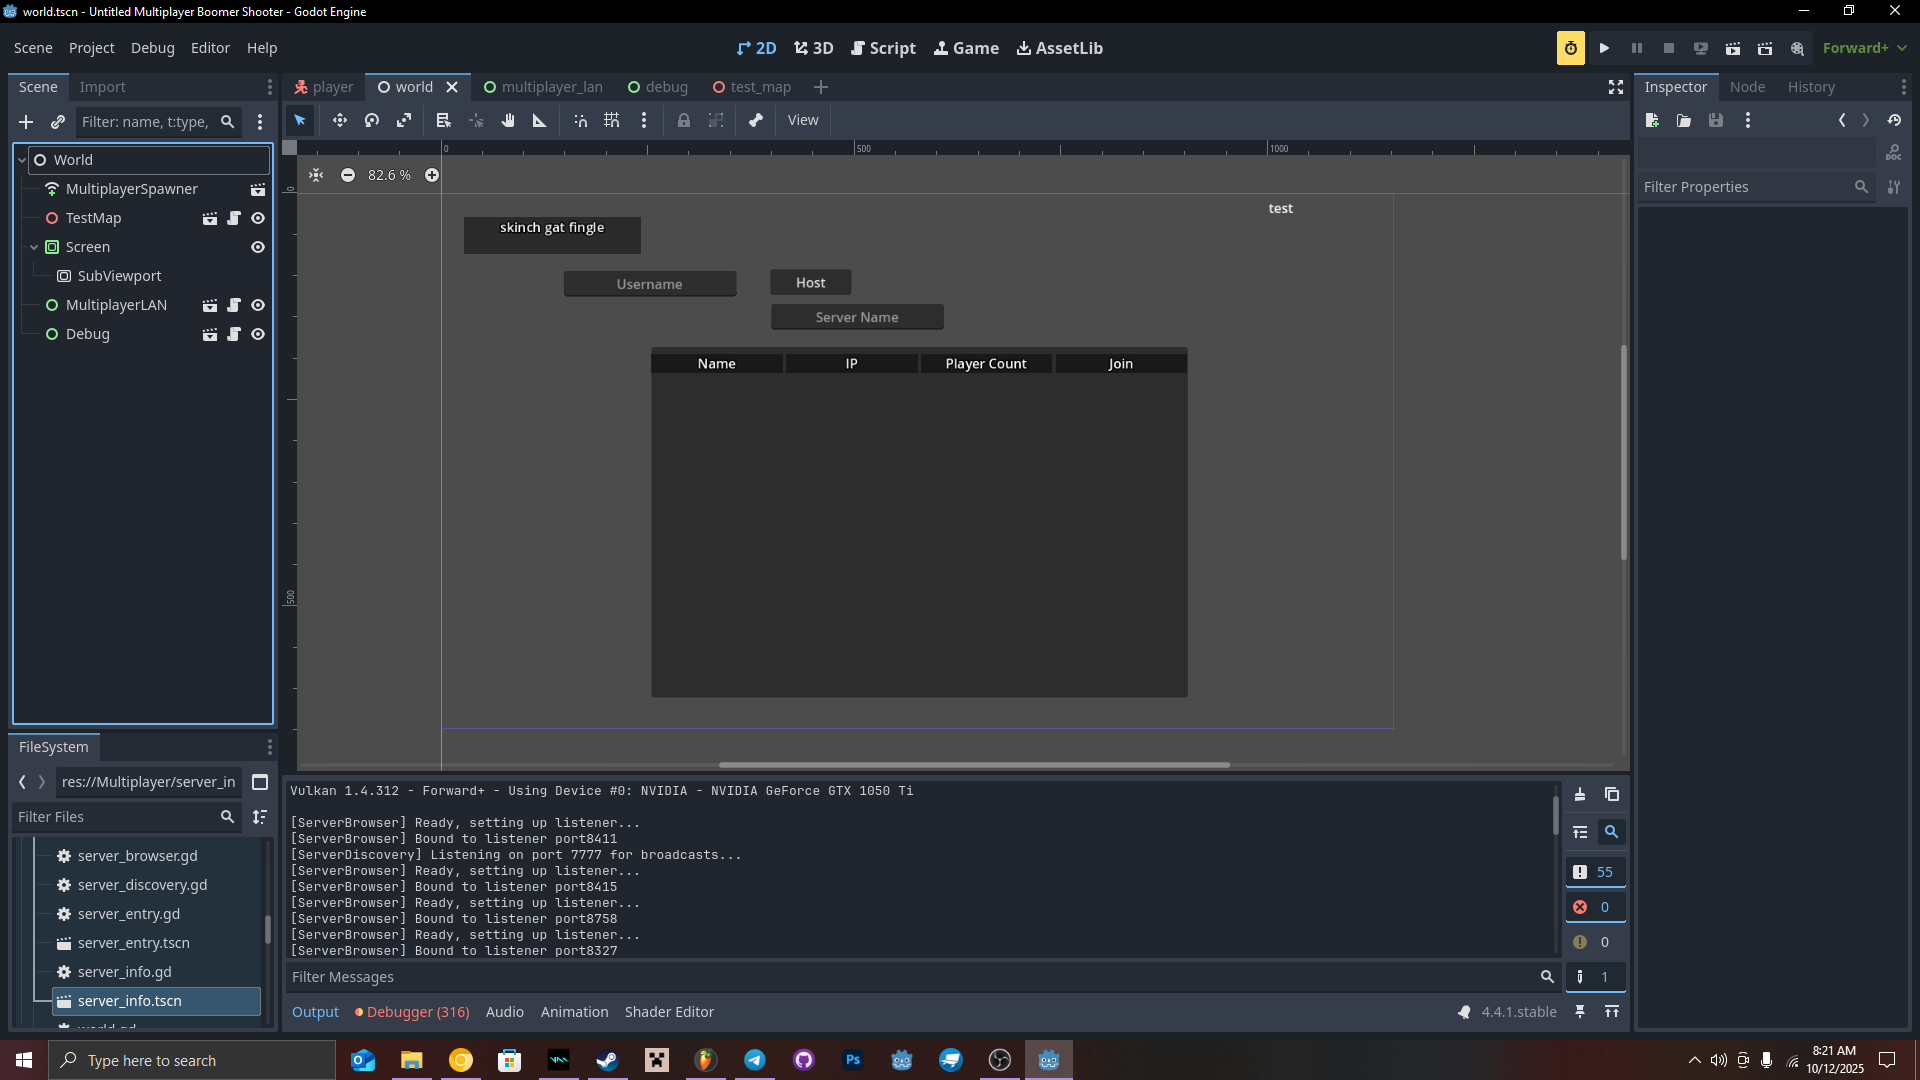Toggle visibility of the Debug node
The image size is (1920, 1080).
(x=258, y=334)
